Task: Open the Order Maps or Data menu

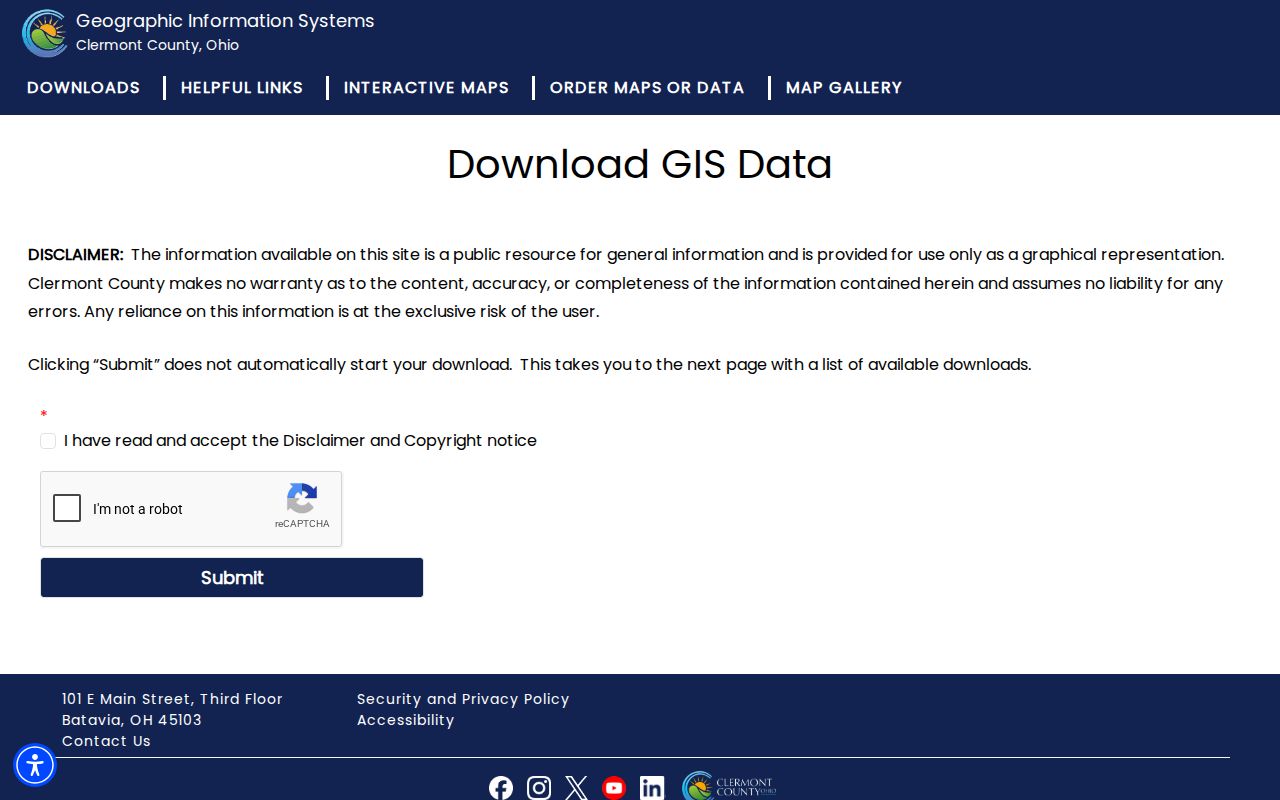Action: [x=647, y=88]
